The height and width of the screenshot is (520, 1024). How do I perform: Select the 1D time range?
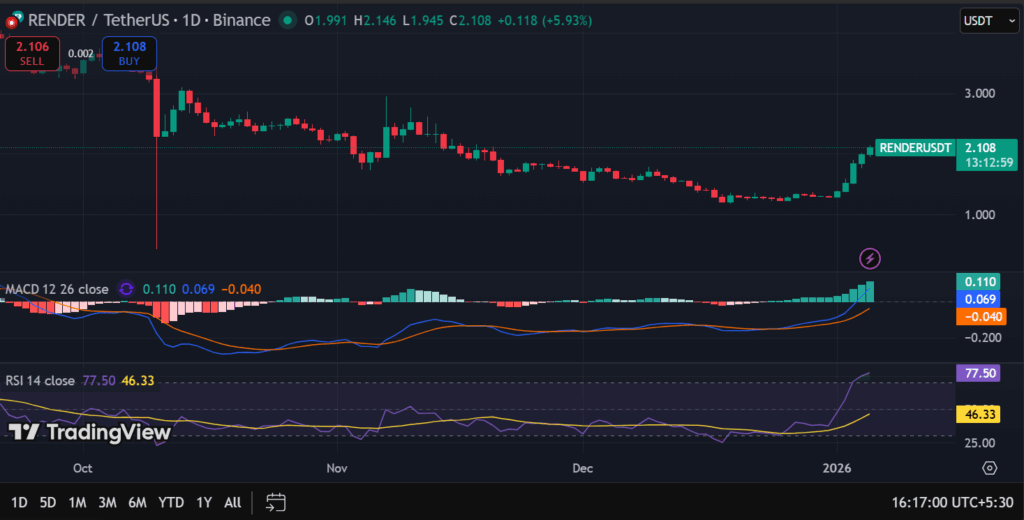tap(19, 502)
